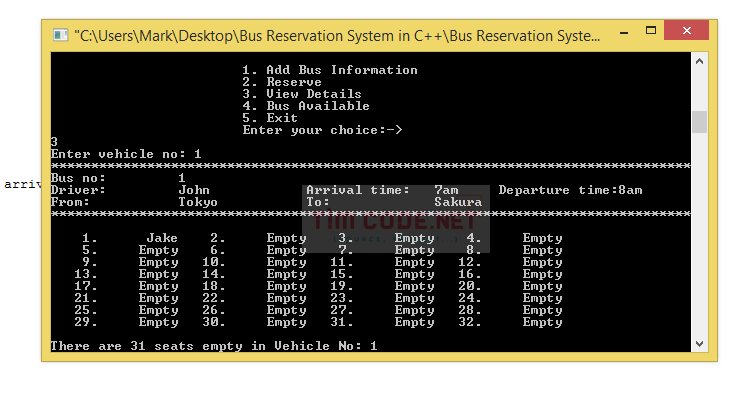The width and height of the screenshot is (752, 397).
Task: Click the 'Empty' entry for seat 22
Action: click(286, 298)
